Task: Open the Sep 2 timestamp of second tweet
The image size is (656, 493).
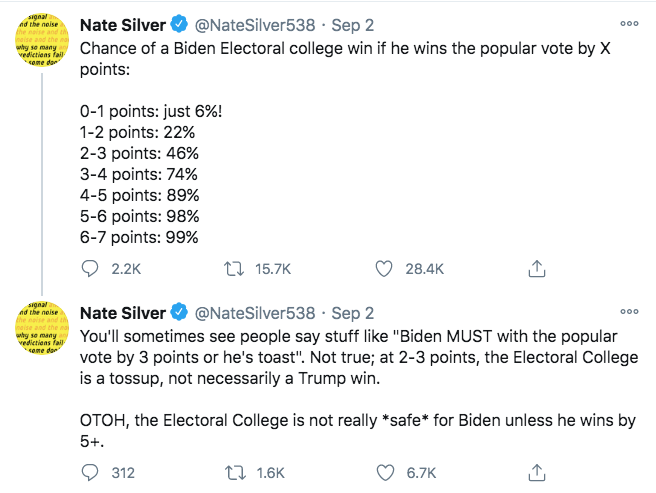Action: tap(353, 313)
